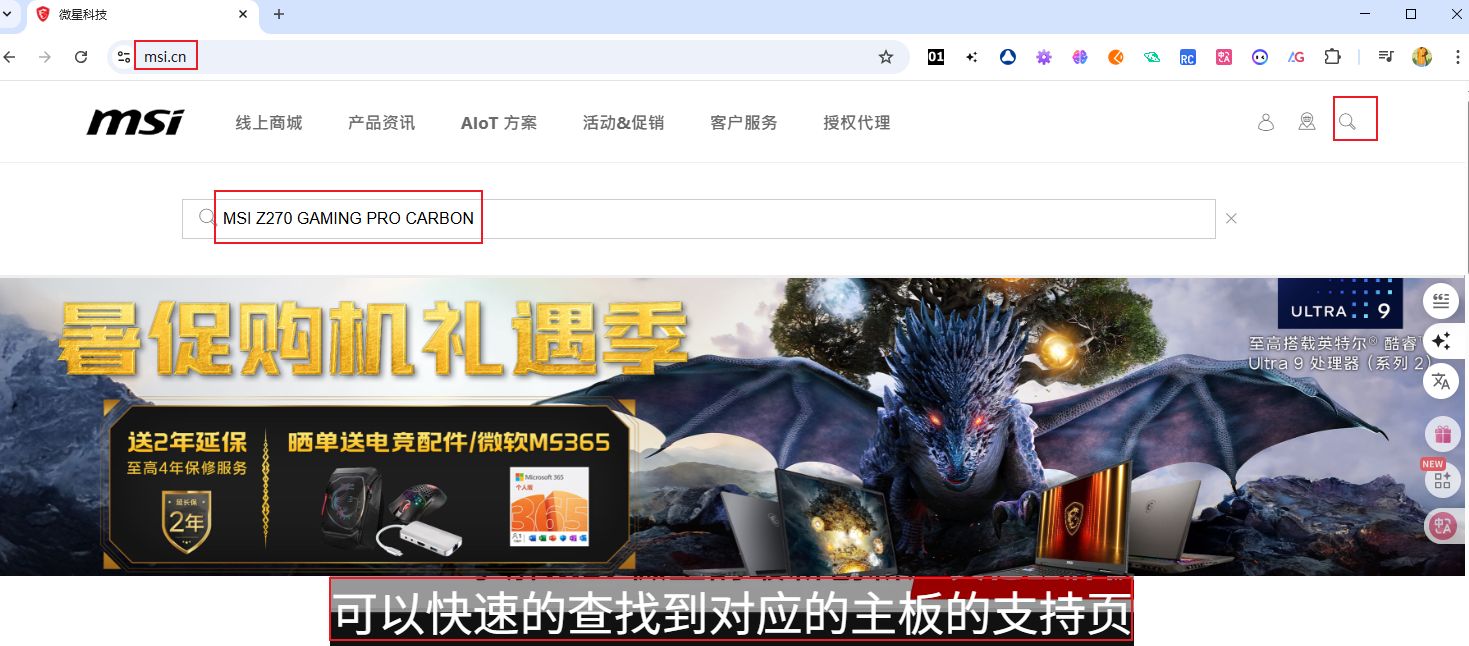Click the member badge icon in MSI header
1469x646 pixels.
point(1306,122)
